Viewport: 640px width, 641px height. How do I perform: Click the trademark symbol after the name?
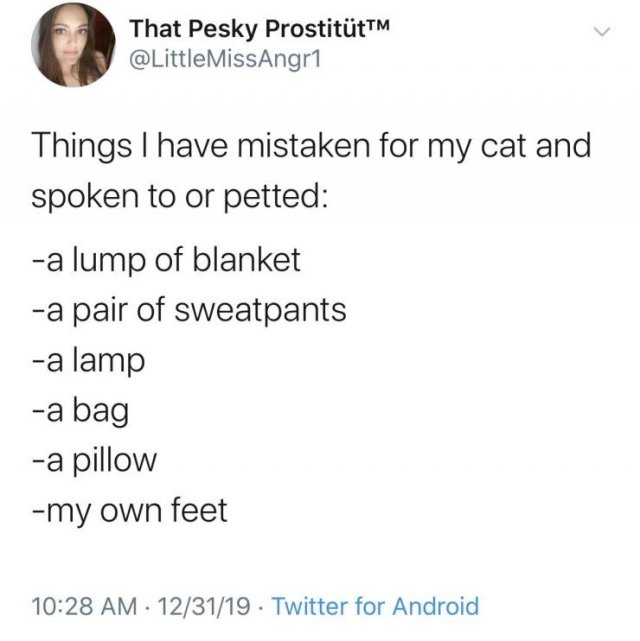(x=377, y=25)
